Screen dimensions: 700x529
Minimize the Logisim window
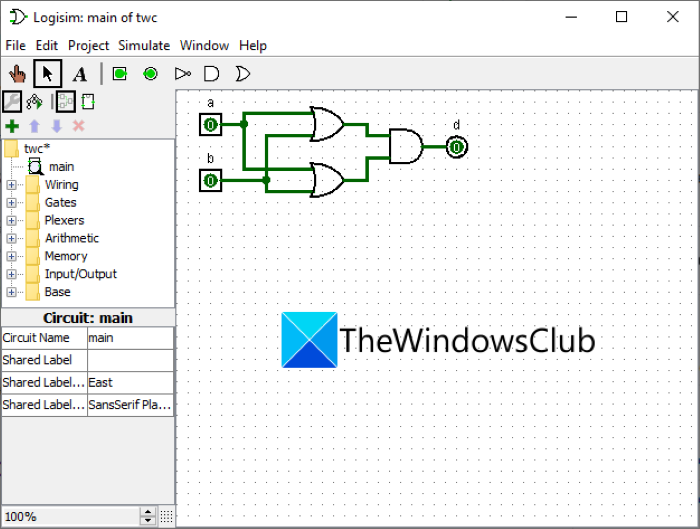[x=571, y=17]
